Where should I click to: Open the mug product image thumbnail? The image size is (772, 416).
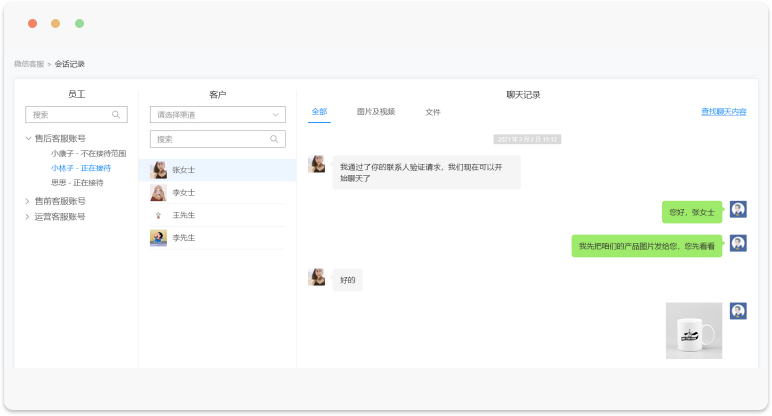(694, 330)
